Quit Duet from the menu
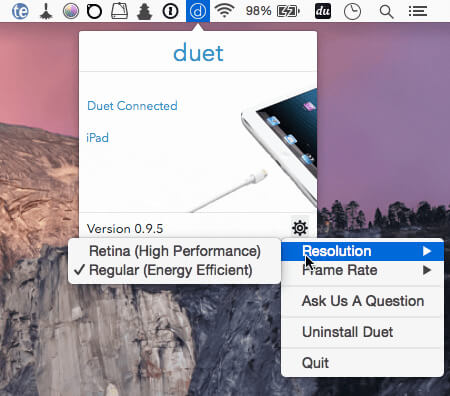Viewport: 450px width, 396px height. 362,363
